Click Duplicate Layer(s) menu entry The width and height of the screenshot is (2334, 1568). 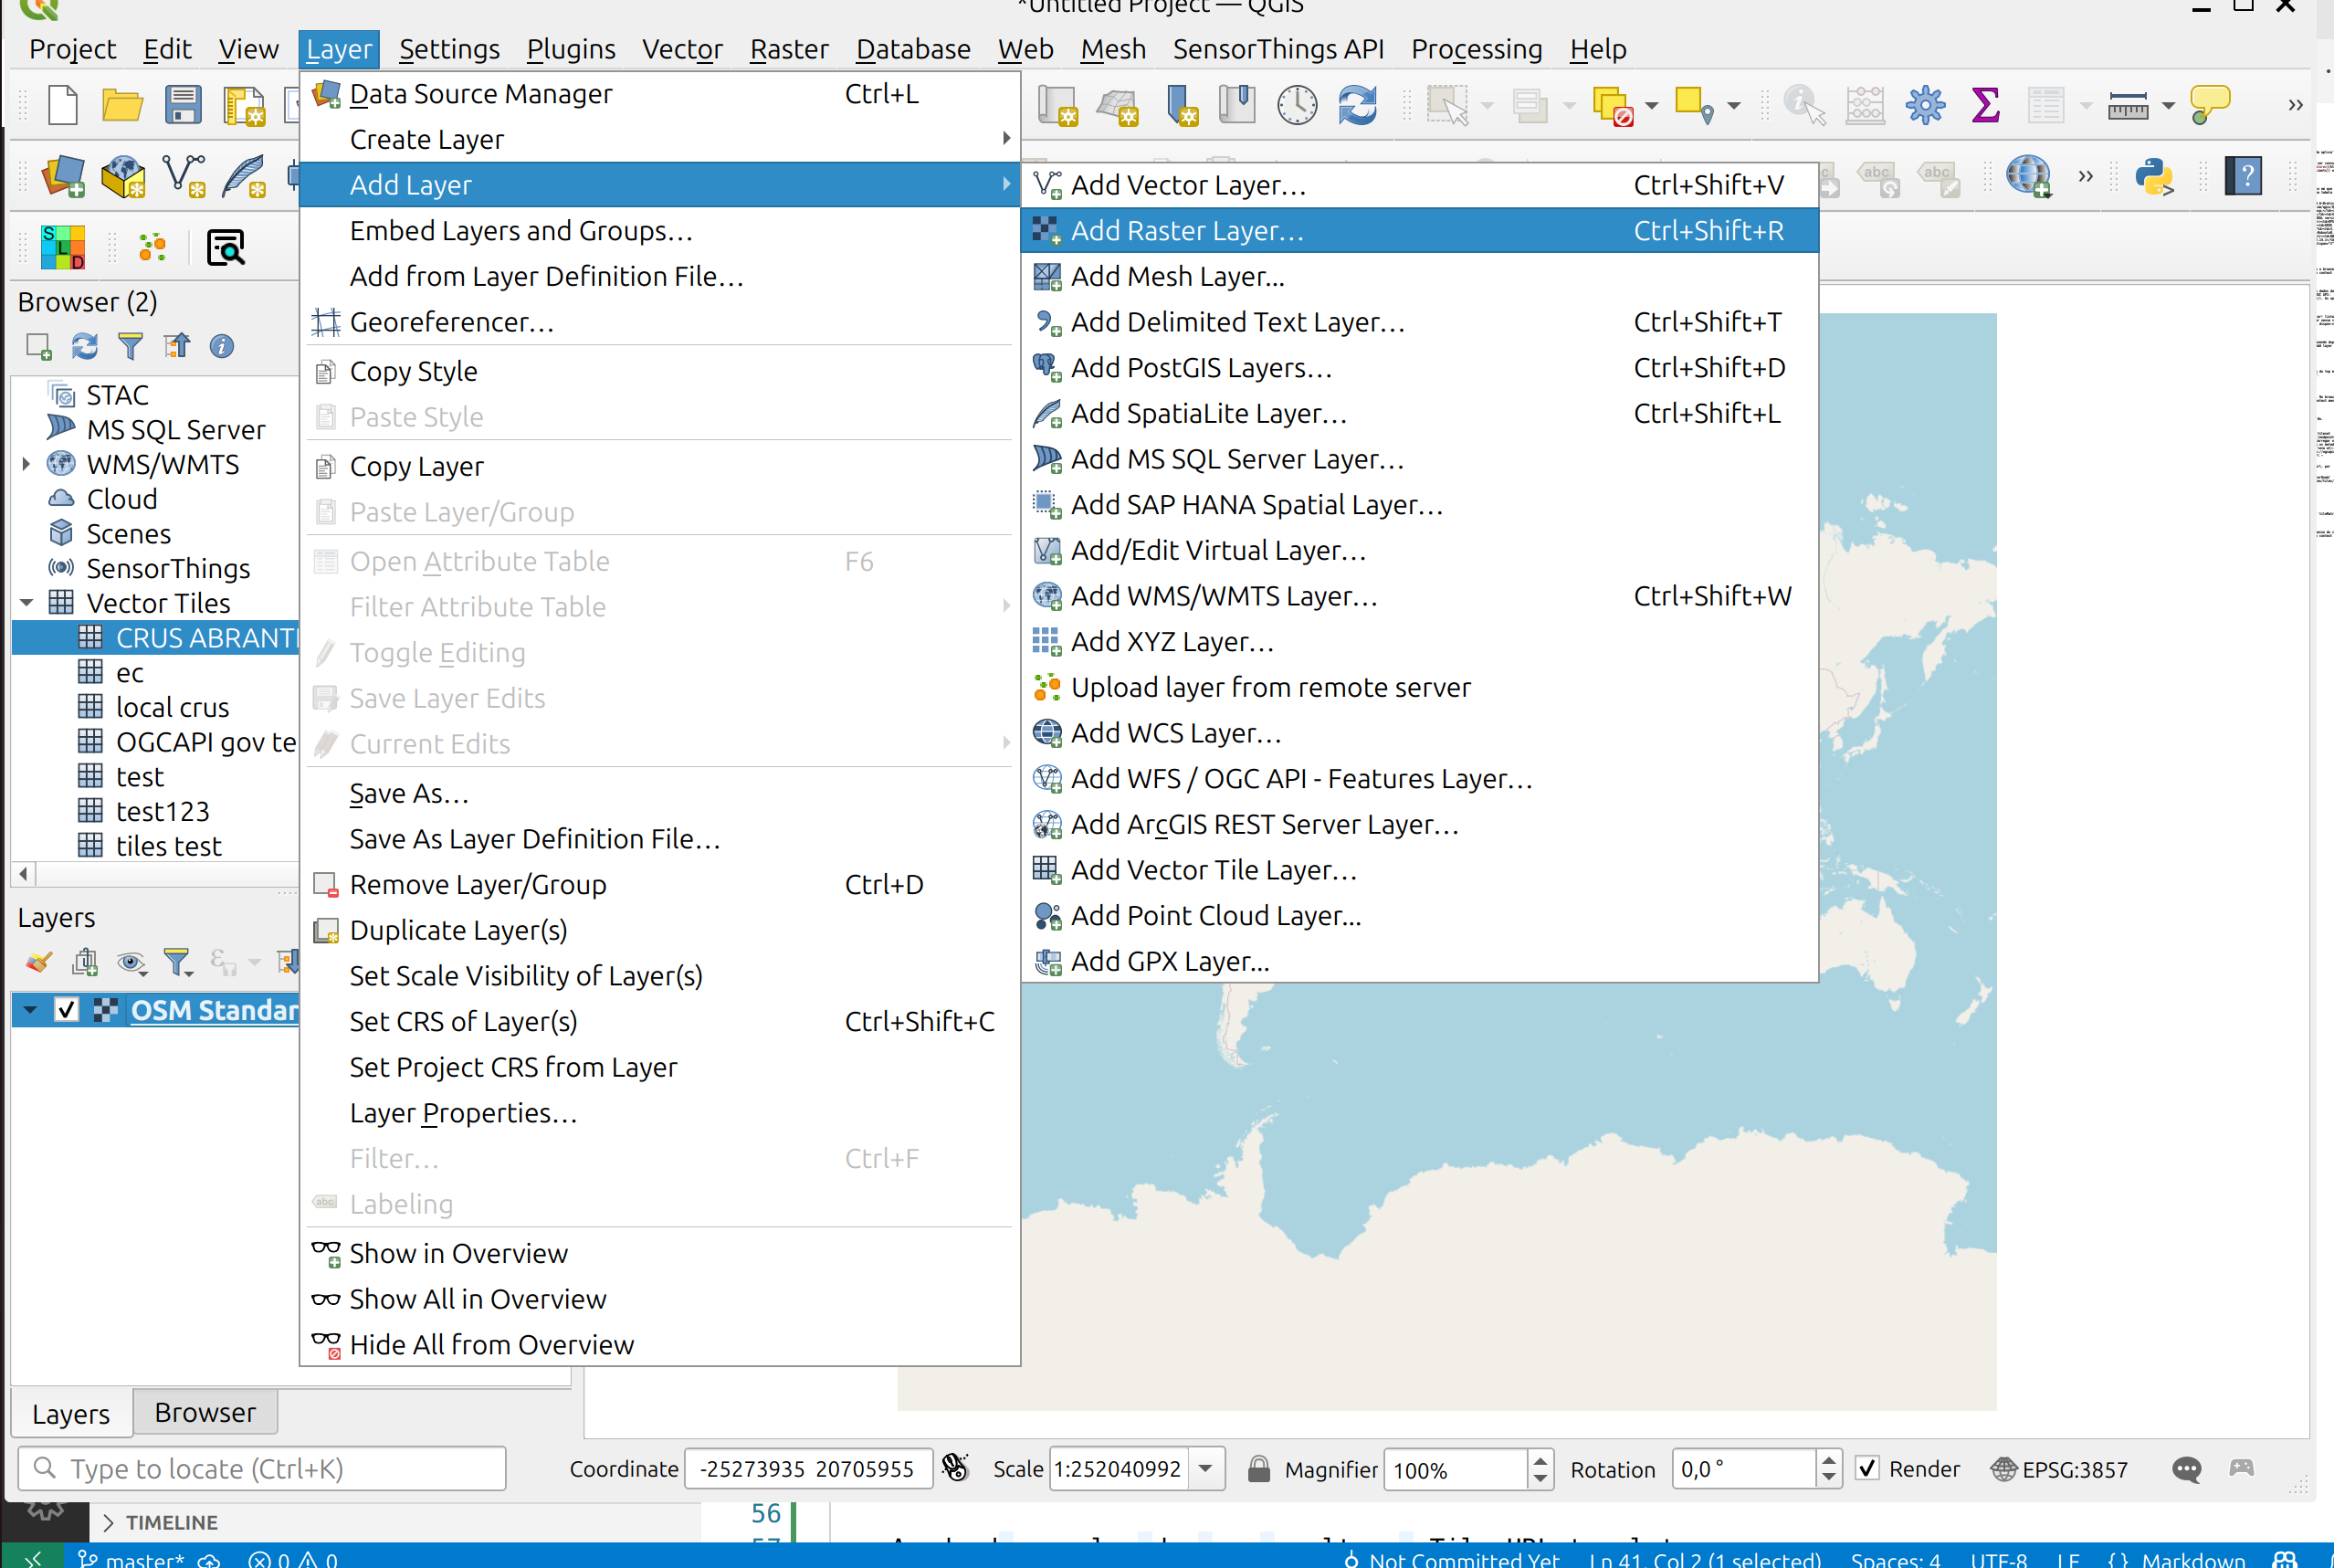659,930
